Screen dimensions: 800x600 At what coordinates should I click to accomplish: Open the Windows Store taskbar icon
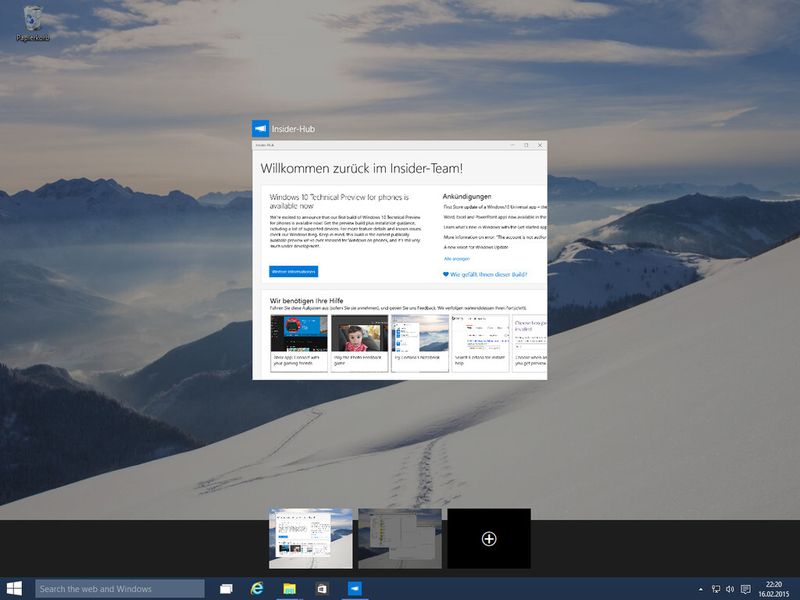point(322,589)
